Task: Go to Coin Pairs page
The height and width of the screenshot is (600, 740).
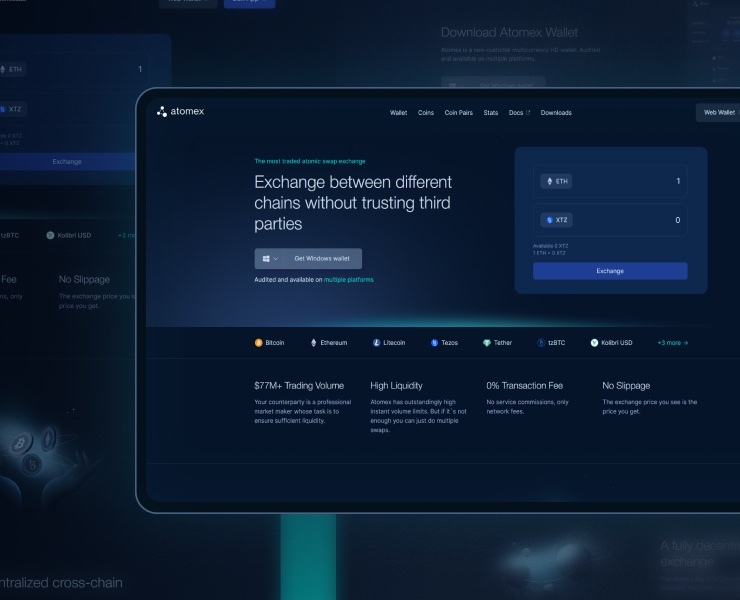Action: (x=458, y=113)
